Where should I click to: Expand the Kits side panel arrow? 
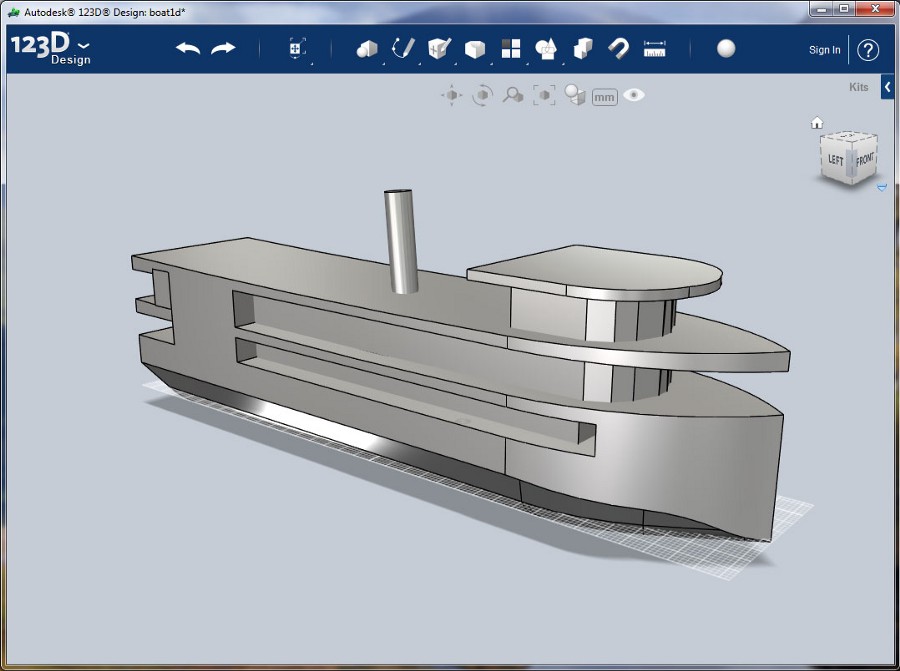pyautogui.click(x=887, y=88)
